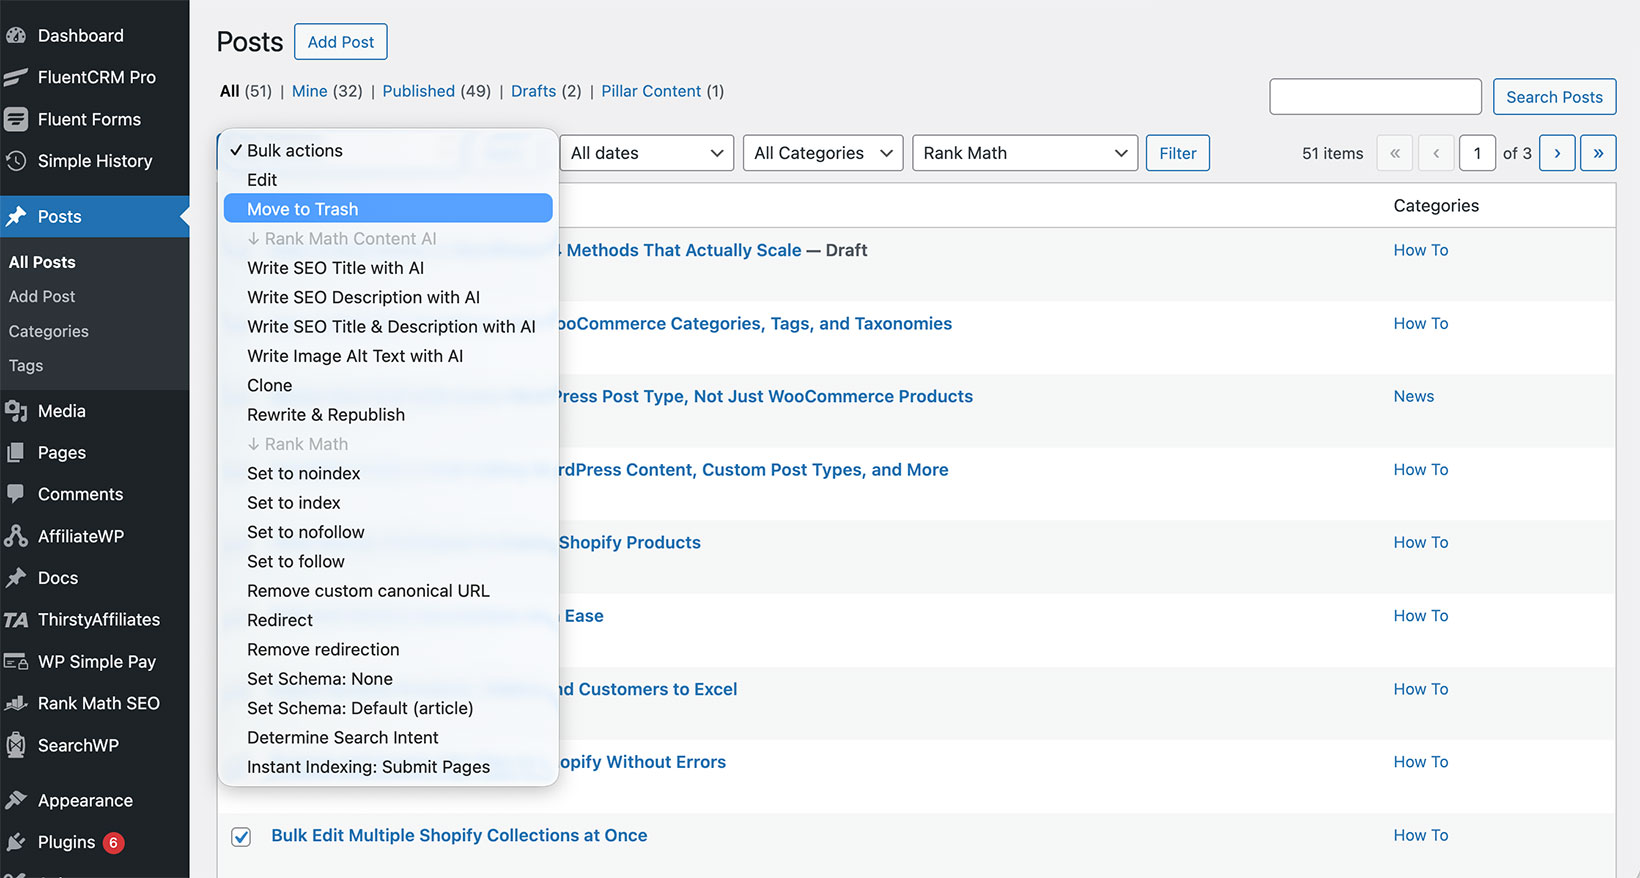
Task: Click the News category link
Action: click(1414, 397)
